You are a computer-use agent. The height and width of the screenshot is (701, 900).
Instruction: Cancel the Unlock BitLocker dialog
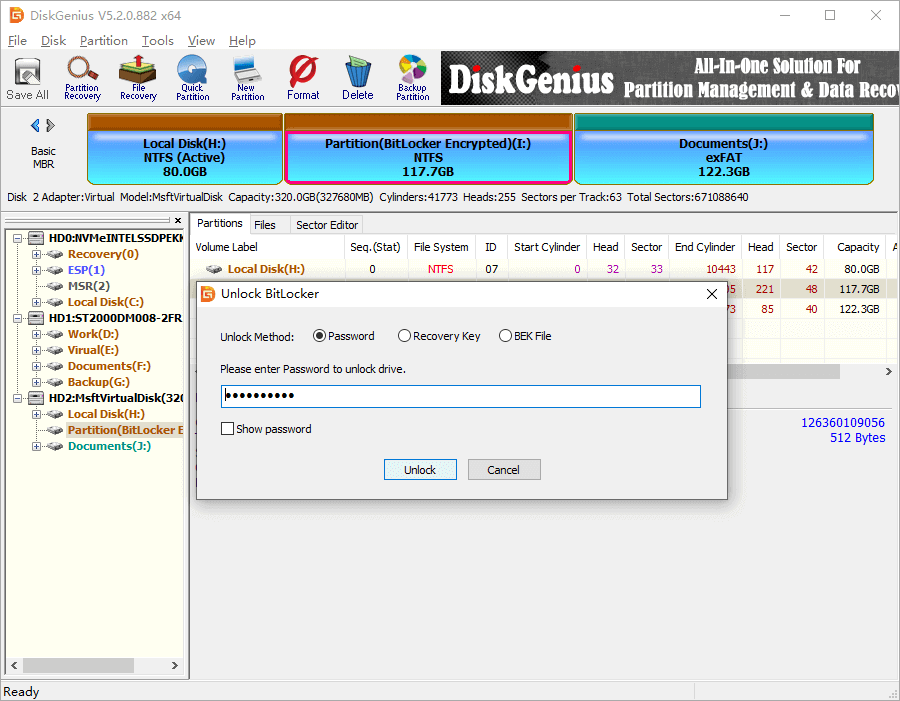click(x=503, y=470)
